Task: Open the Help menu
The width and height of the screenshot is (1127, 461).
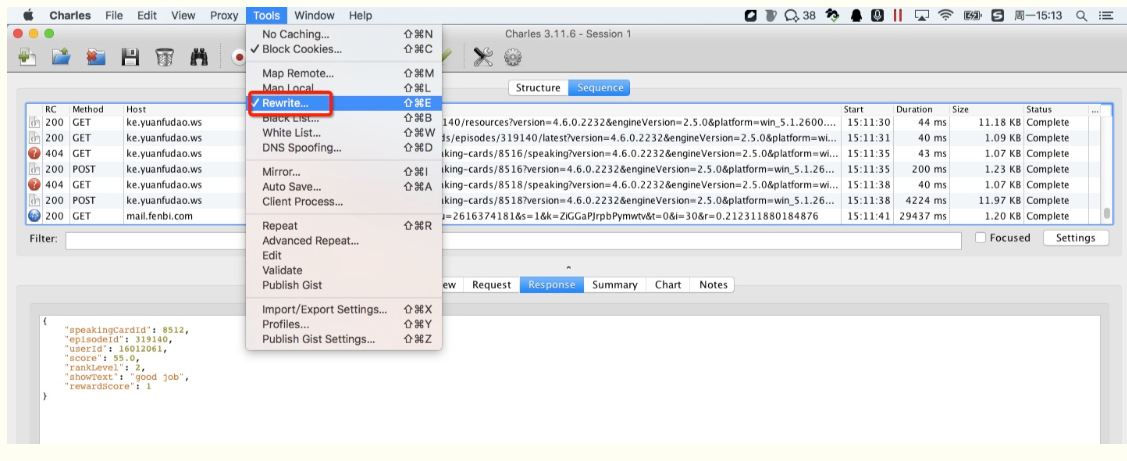Action: [360, 15]
